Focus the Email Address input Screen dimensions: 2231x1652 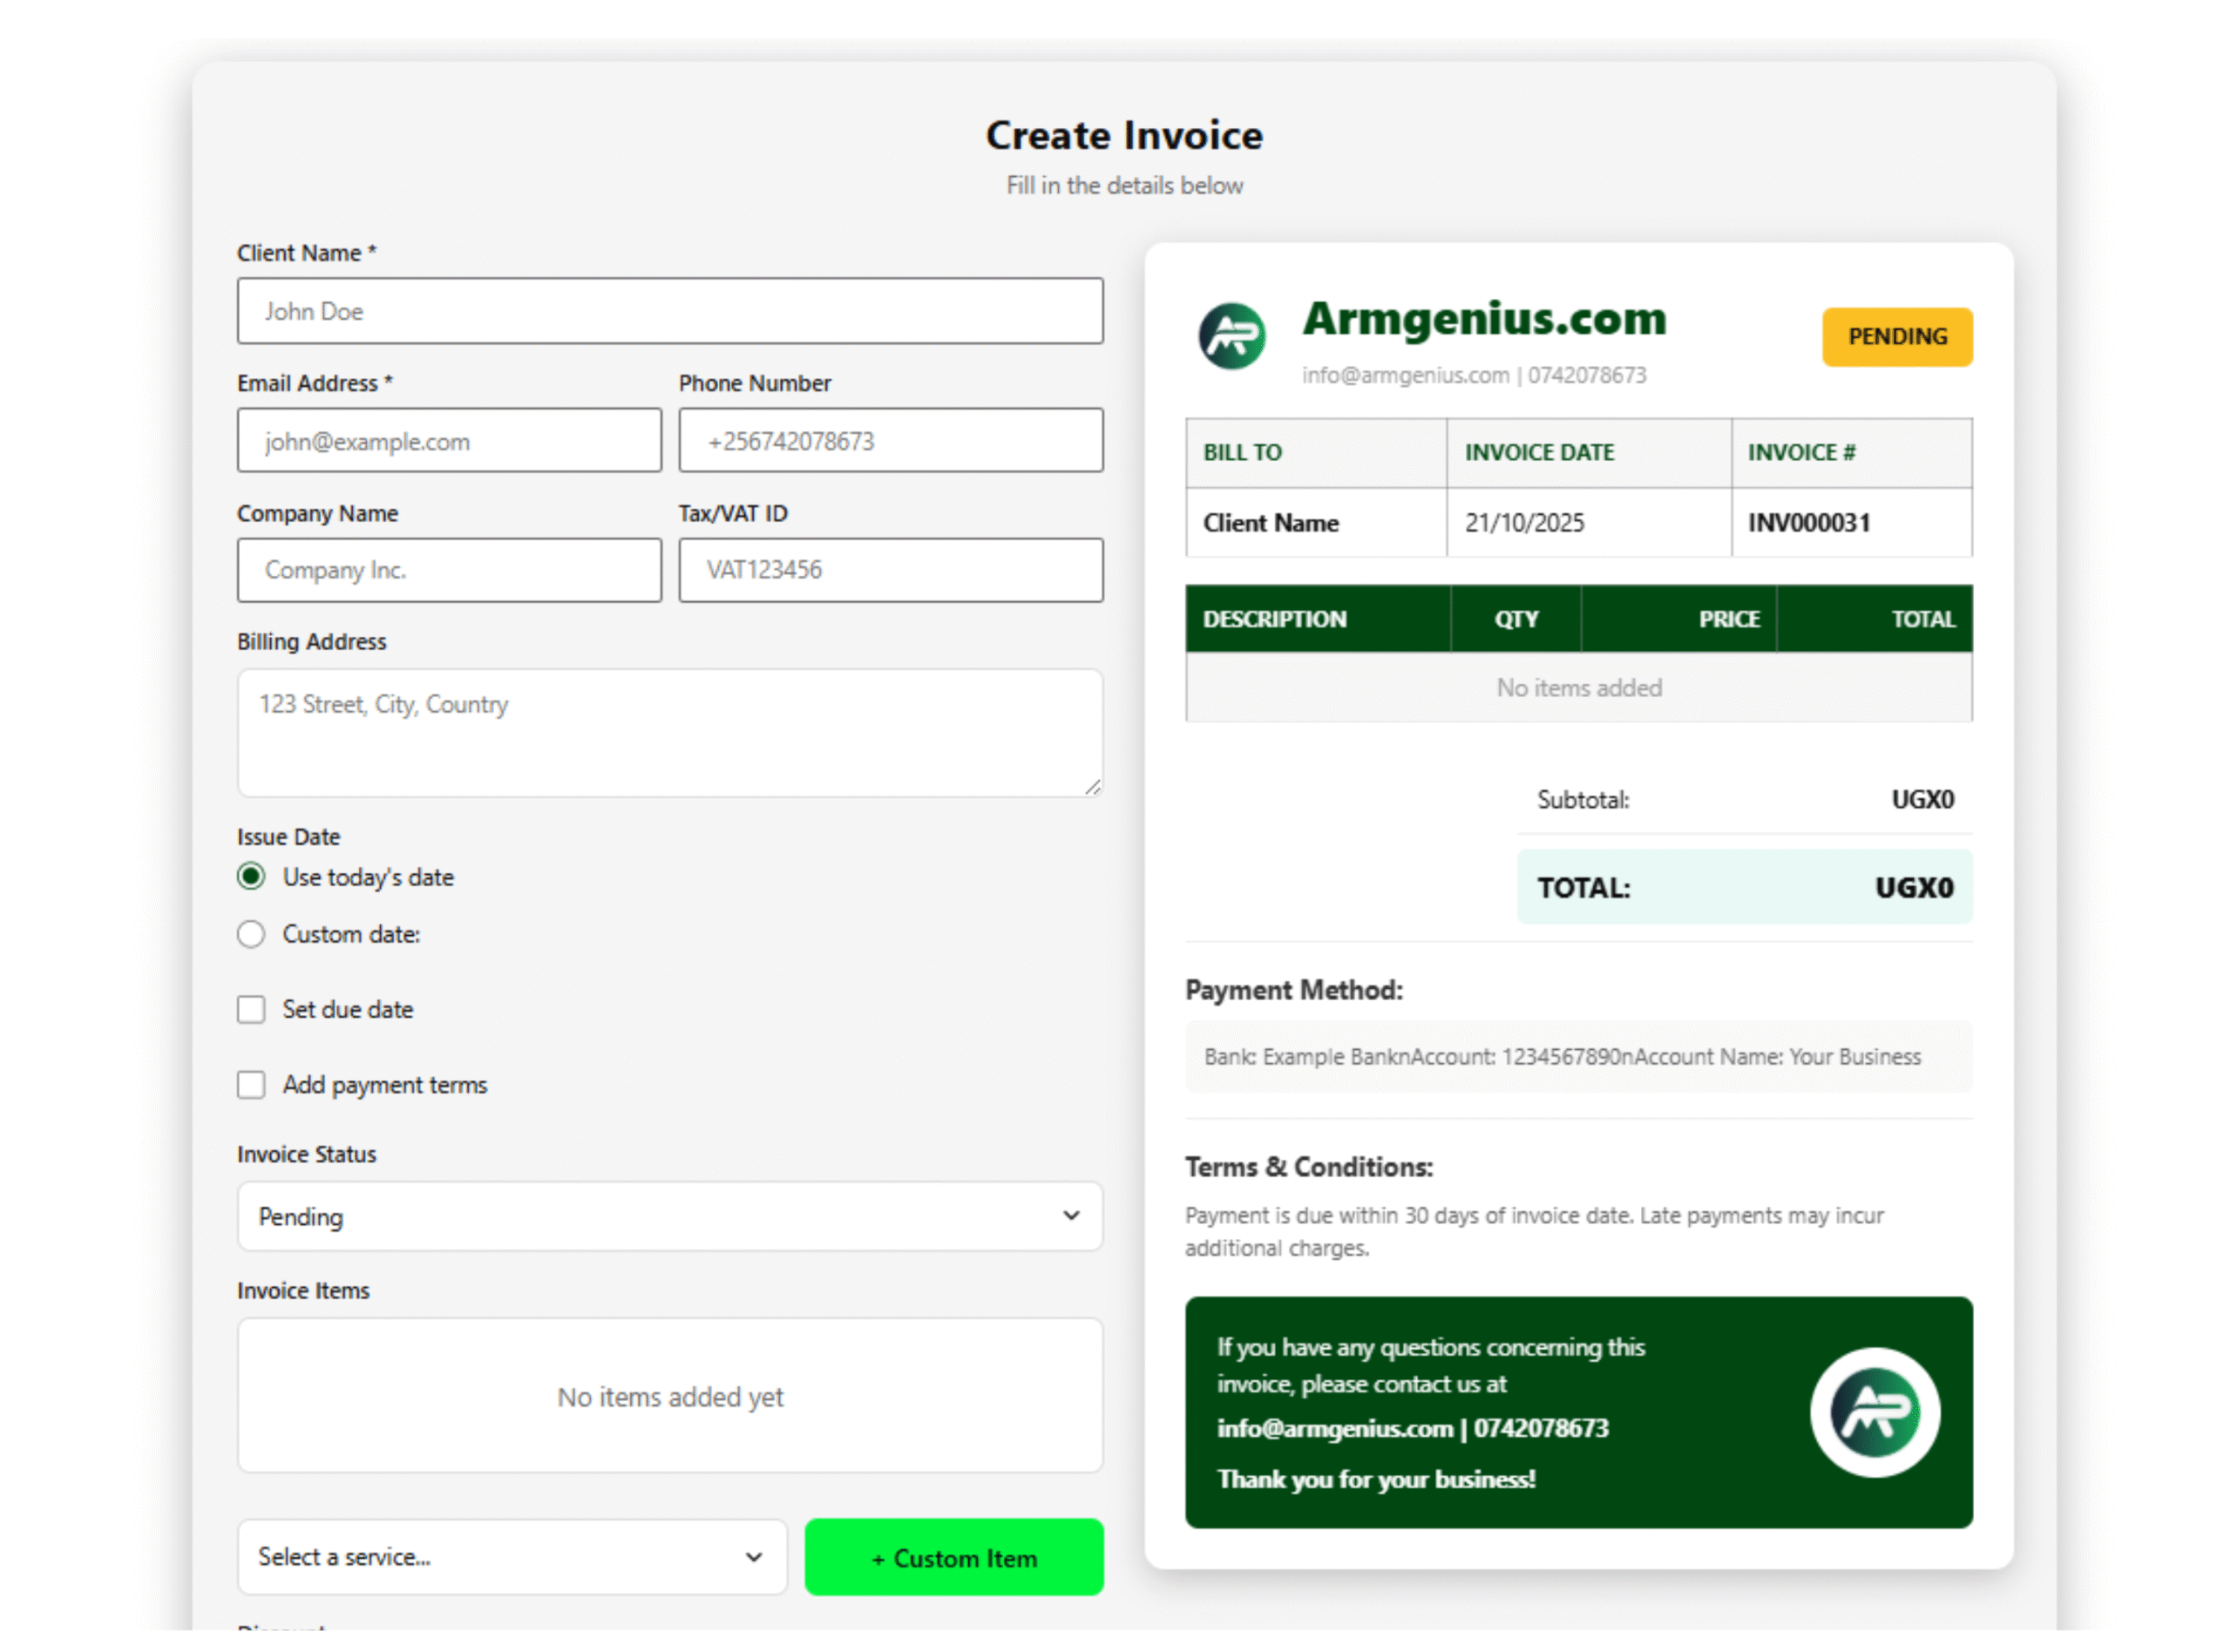(449, 441)
